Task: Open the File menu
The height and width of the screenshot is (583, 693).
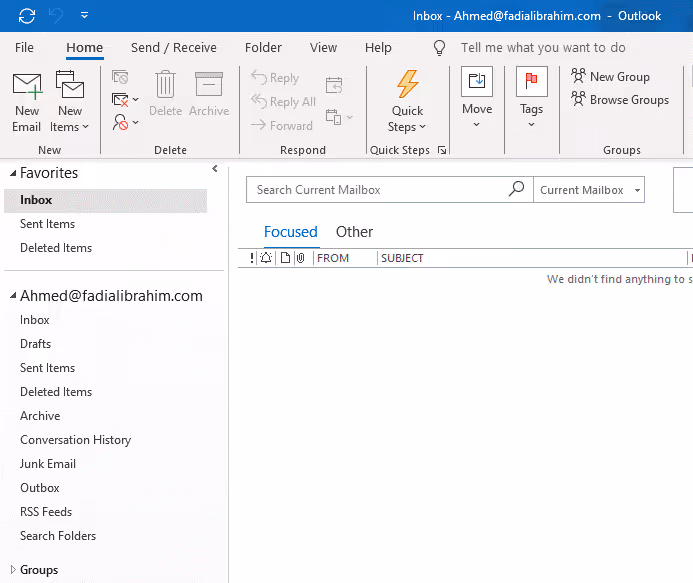Action: click(24, 47)
